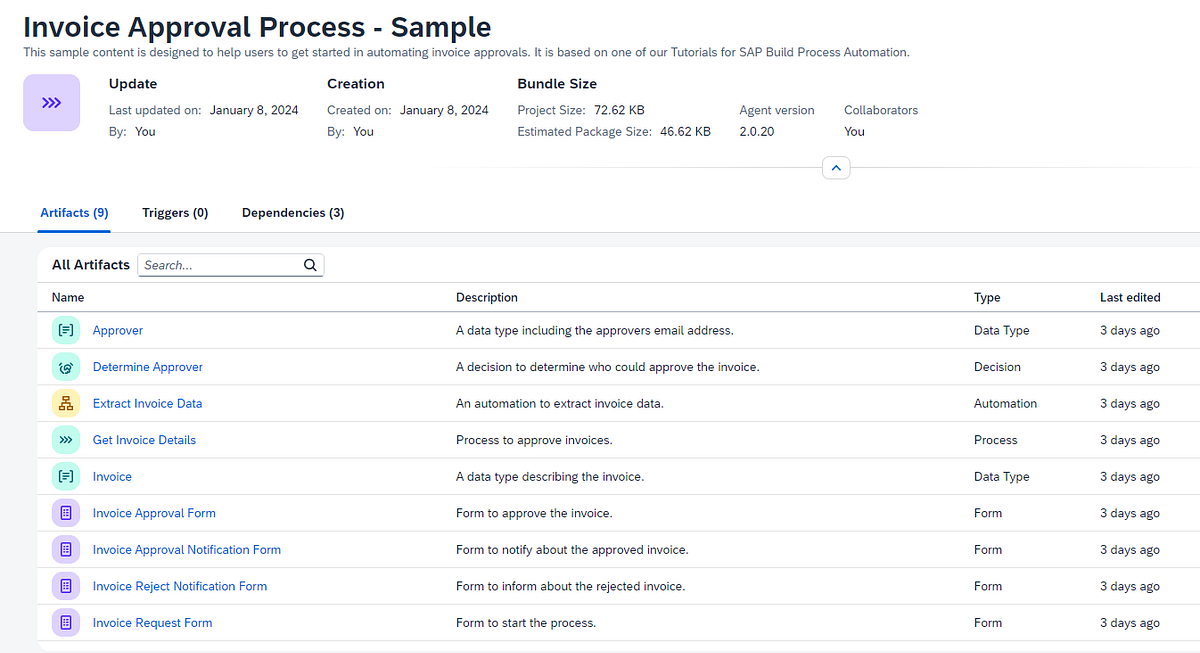This screenshot has height=653, width=1200.
Task: Click the Extract Invoice Data automation icon
Action: coord(65,403)
